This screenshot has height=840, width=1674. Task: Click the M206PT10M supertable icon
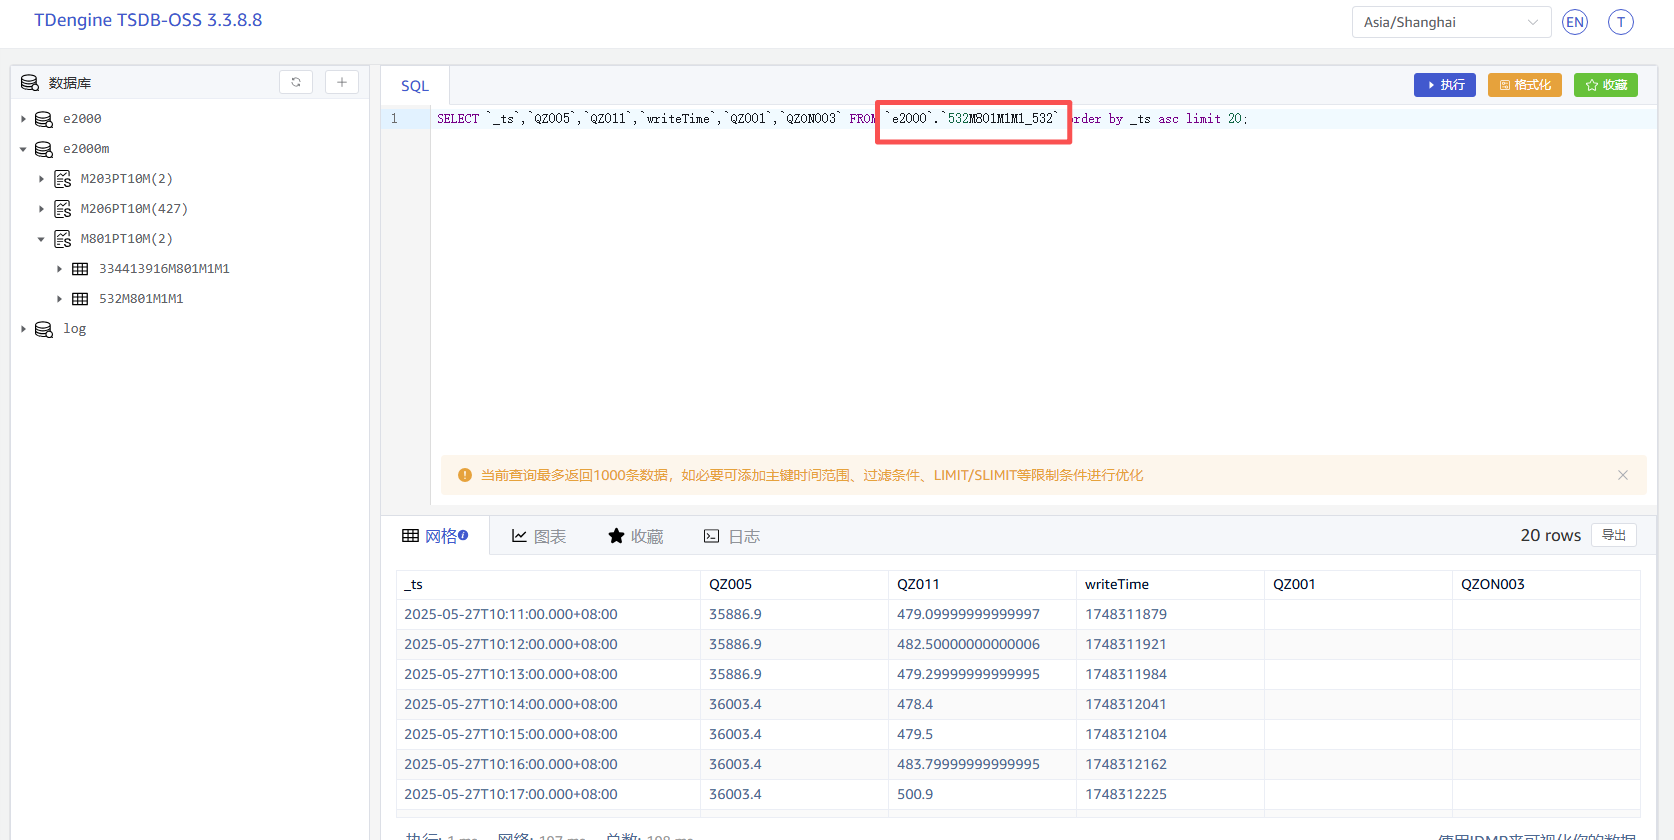pyautogui.click(x=63, y=209)
